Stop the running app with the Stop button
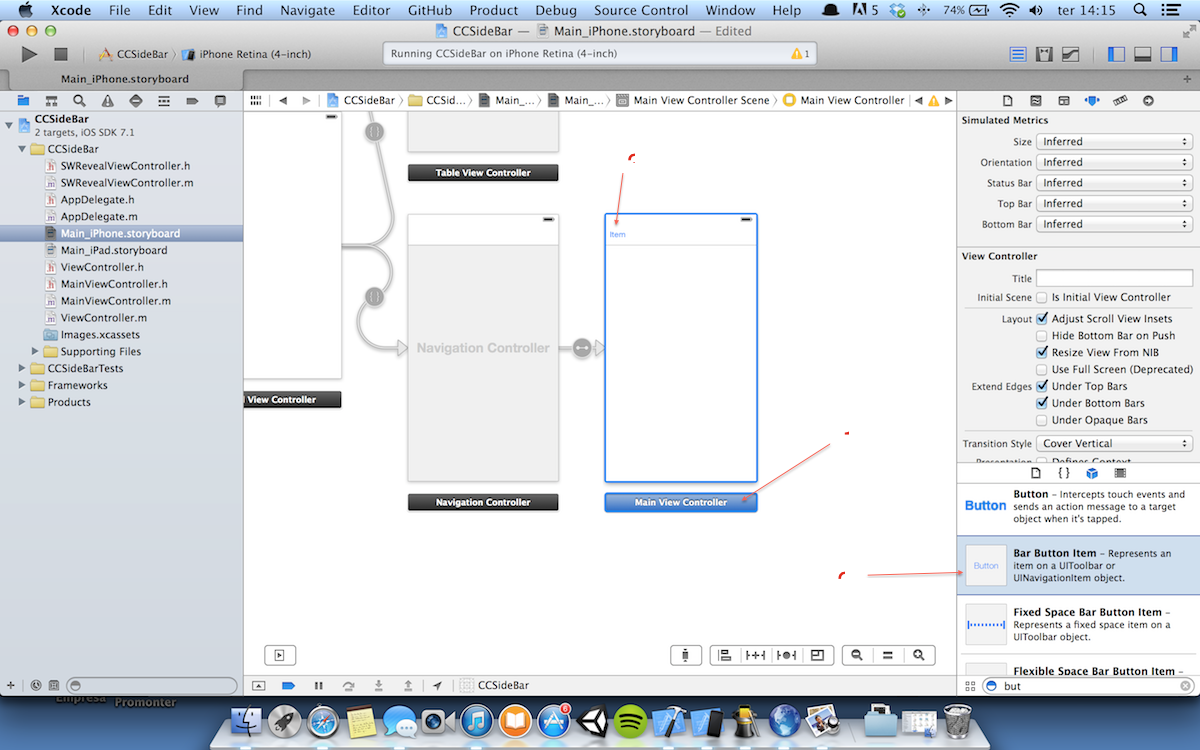Image resolution: width=1200 pixels, height=750 pixels. (x=61, y=54)
